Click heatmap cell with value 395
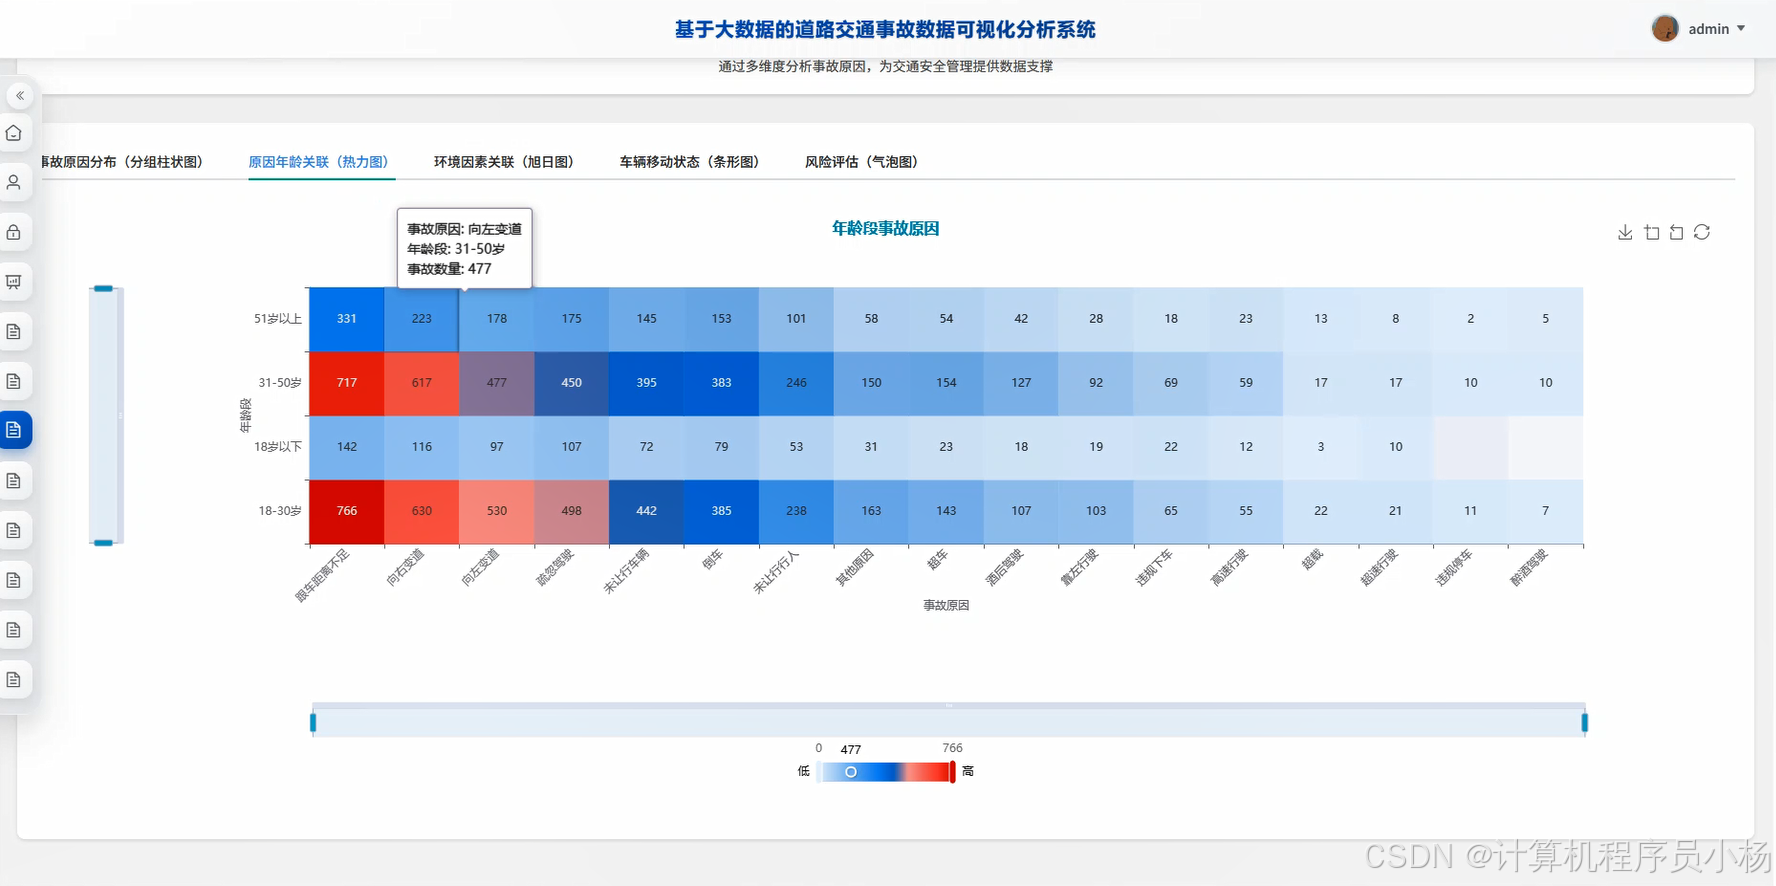 [647, 383]
